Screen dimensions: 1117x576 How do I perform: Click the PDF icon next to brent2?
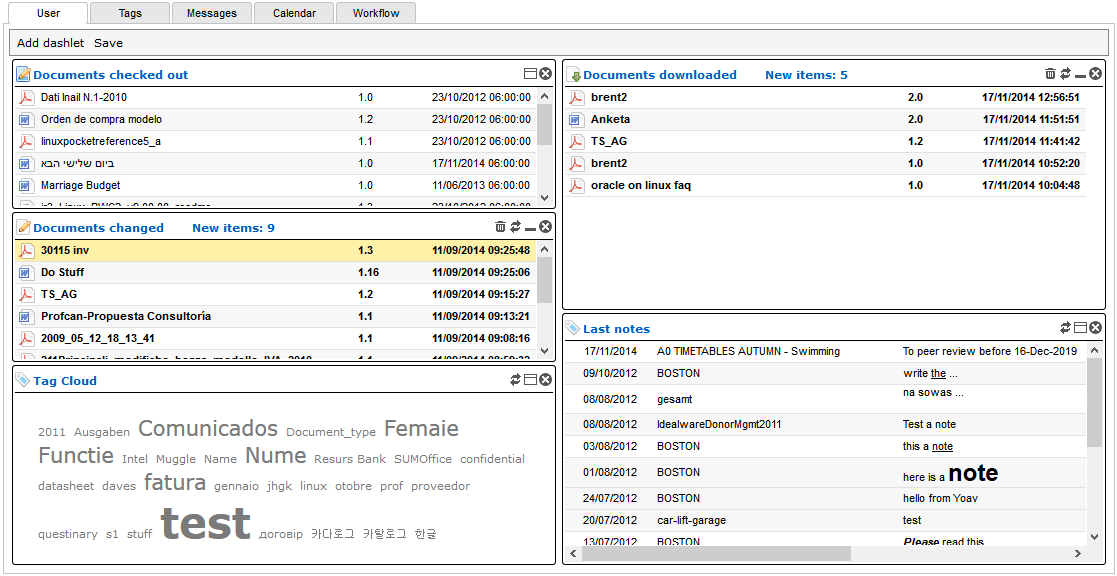(576, 98)
